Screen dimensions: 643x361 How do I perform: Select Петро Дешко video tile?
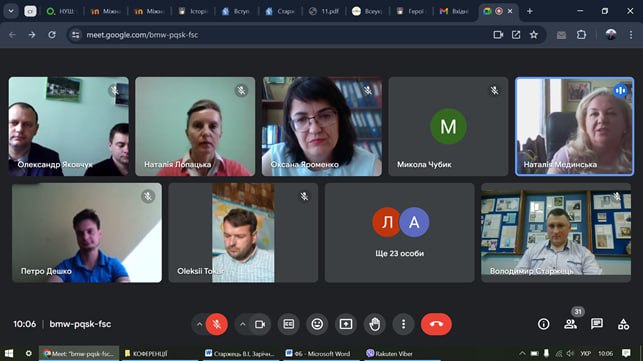pyautogui.click(x=87, y=233)
